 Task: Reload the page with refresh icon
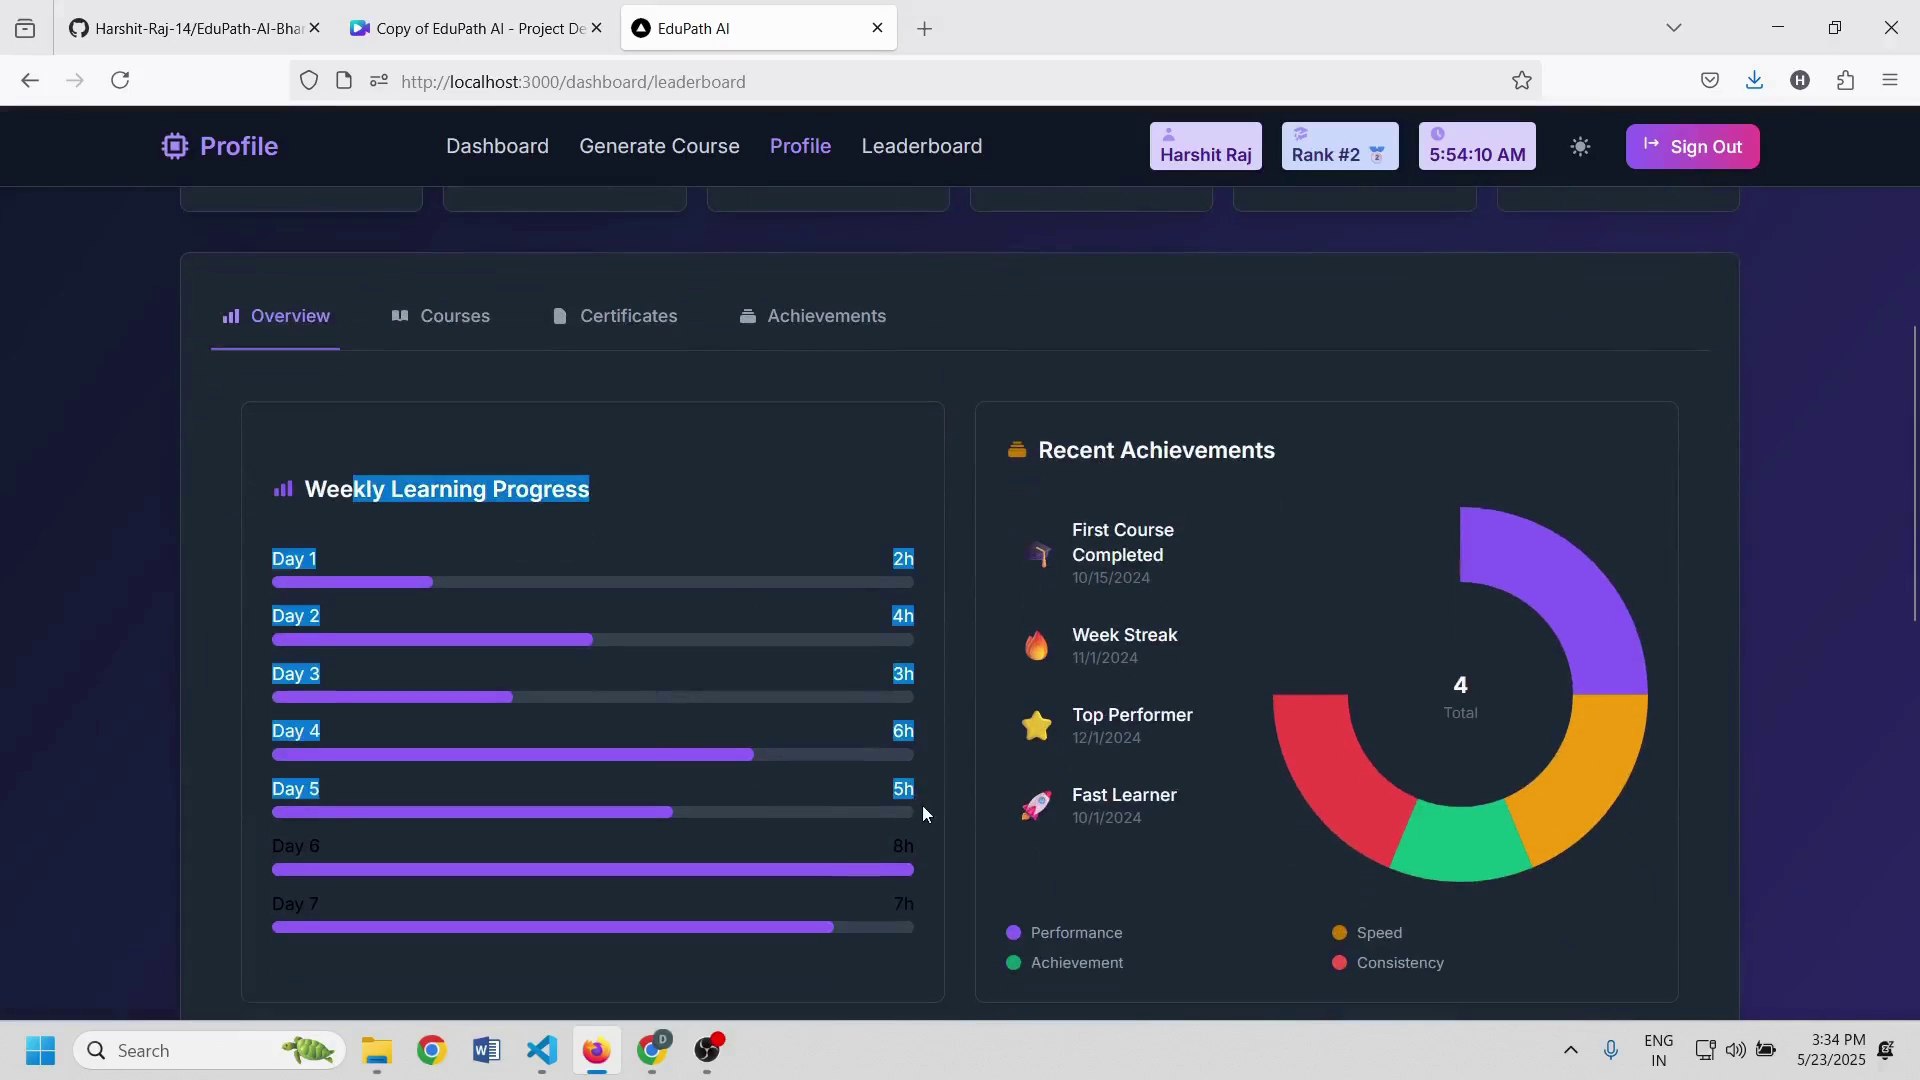120,81
